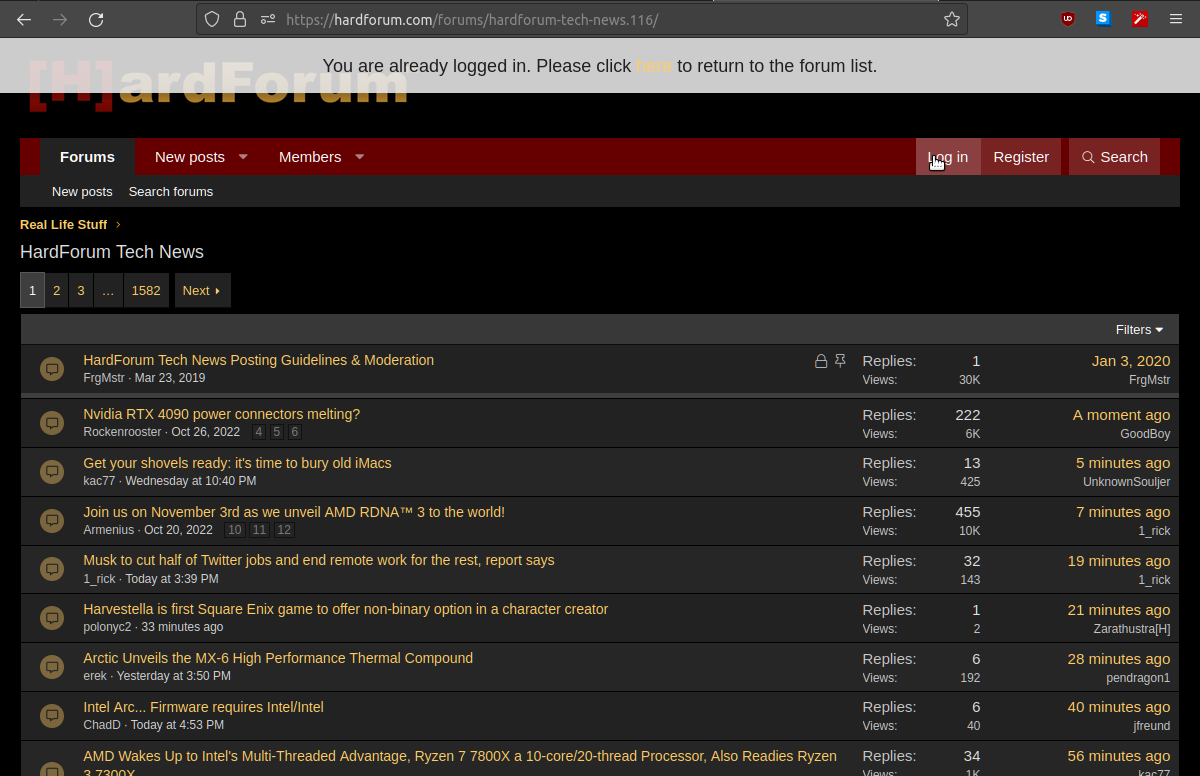This screenshot has height=776, width=1200.
Task: Click the browser forward arrow
Action: point(60,19)
